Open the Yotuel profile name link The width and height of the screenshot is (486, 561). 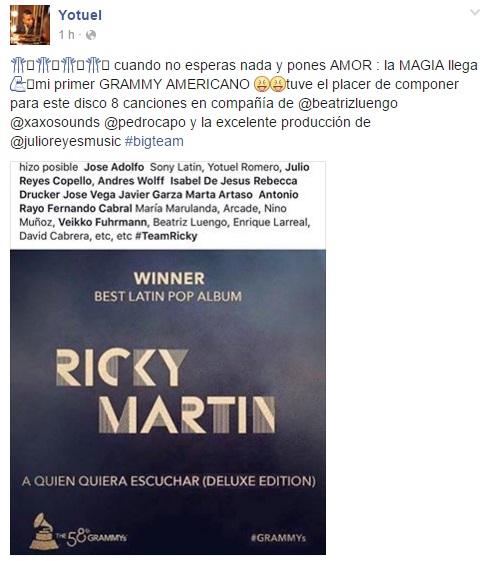pyautogui.click(x=80, y=15)
